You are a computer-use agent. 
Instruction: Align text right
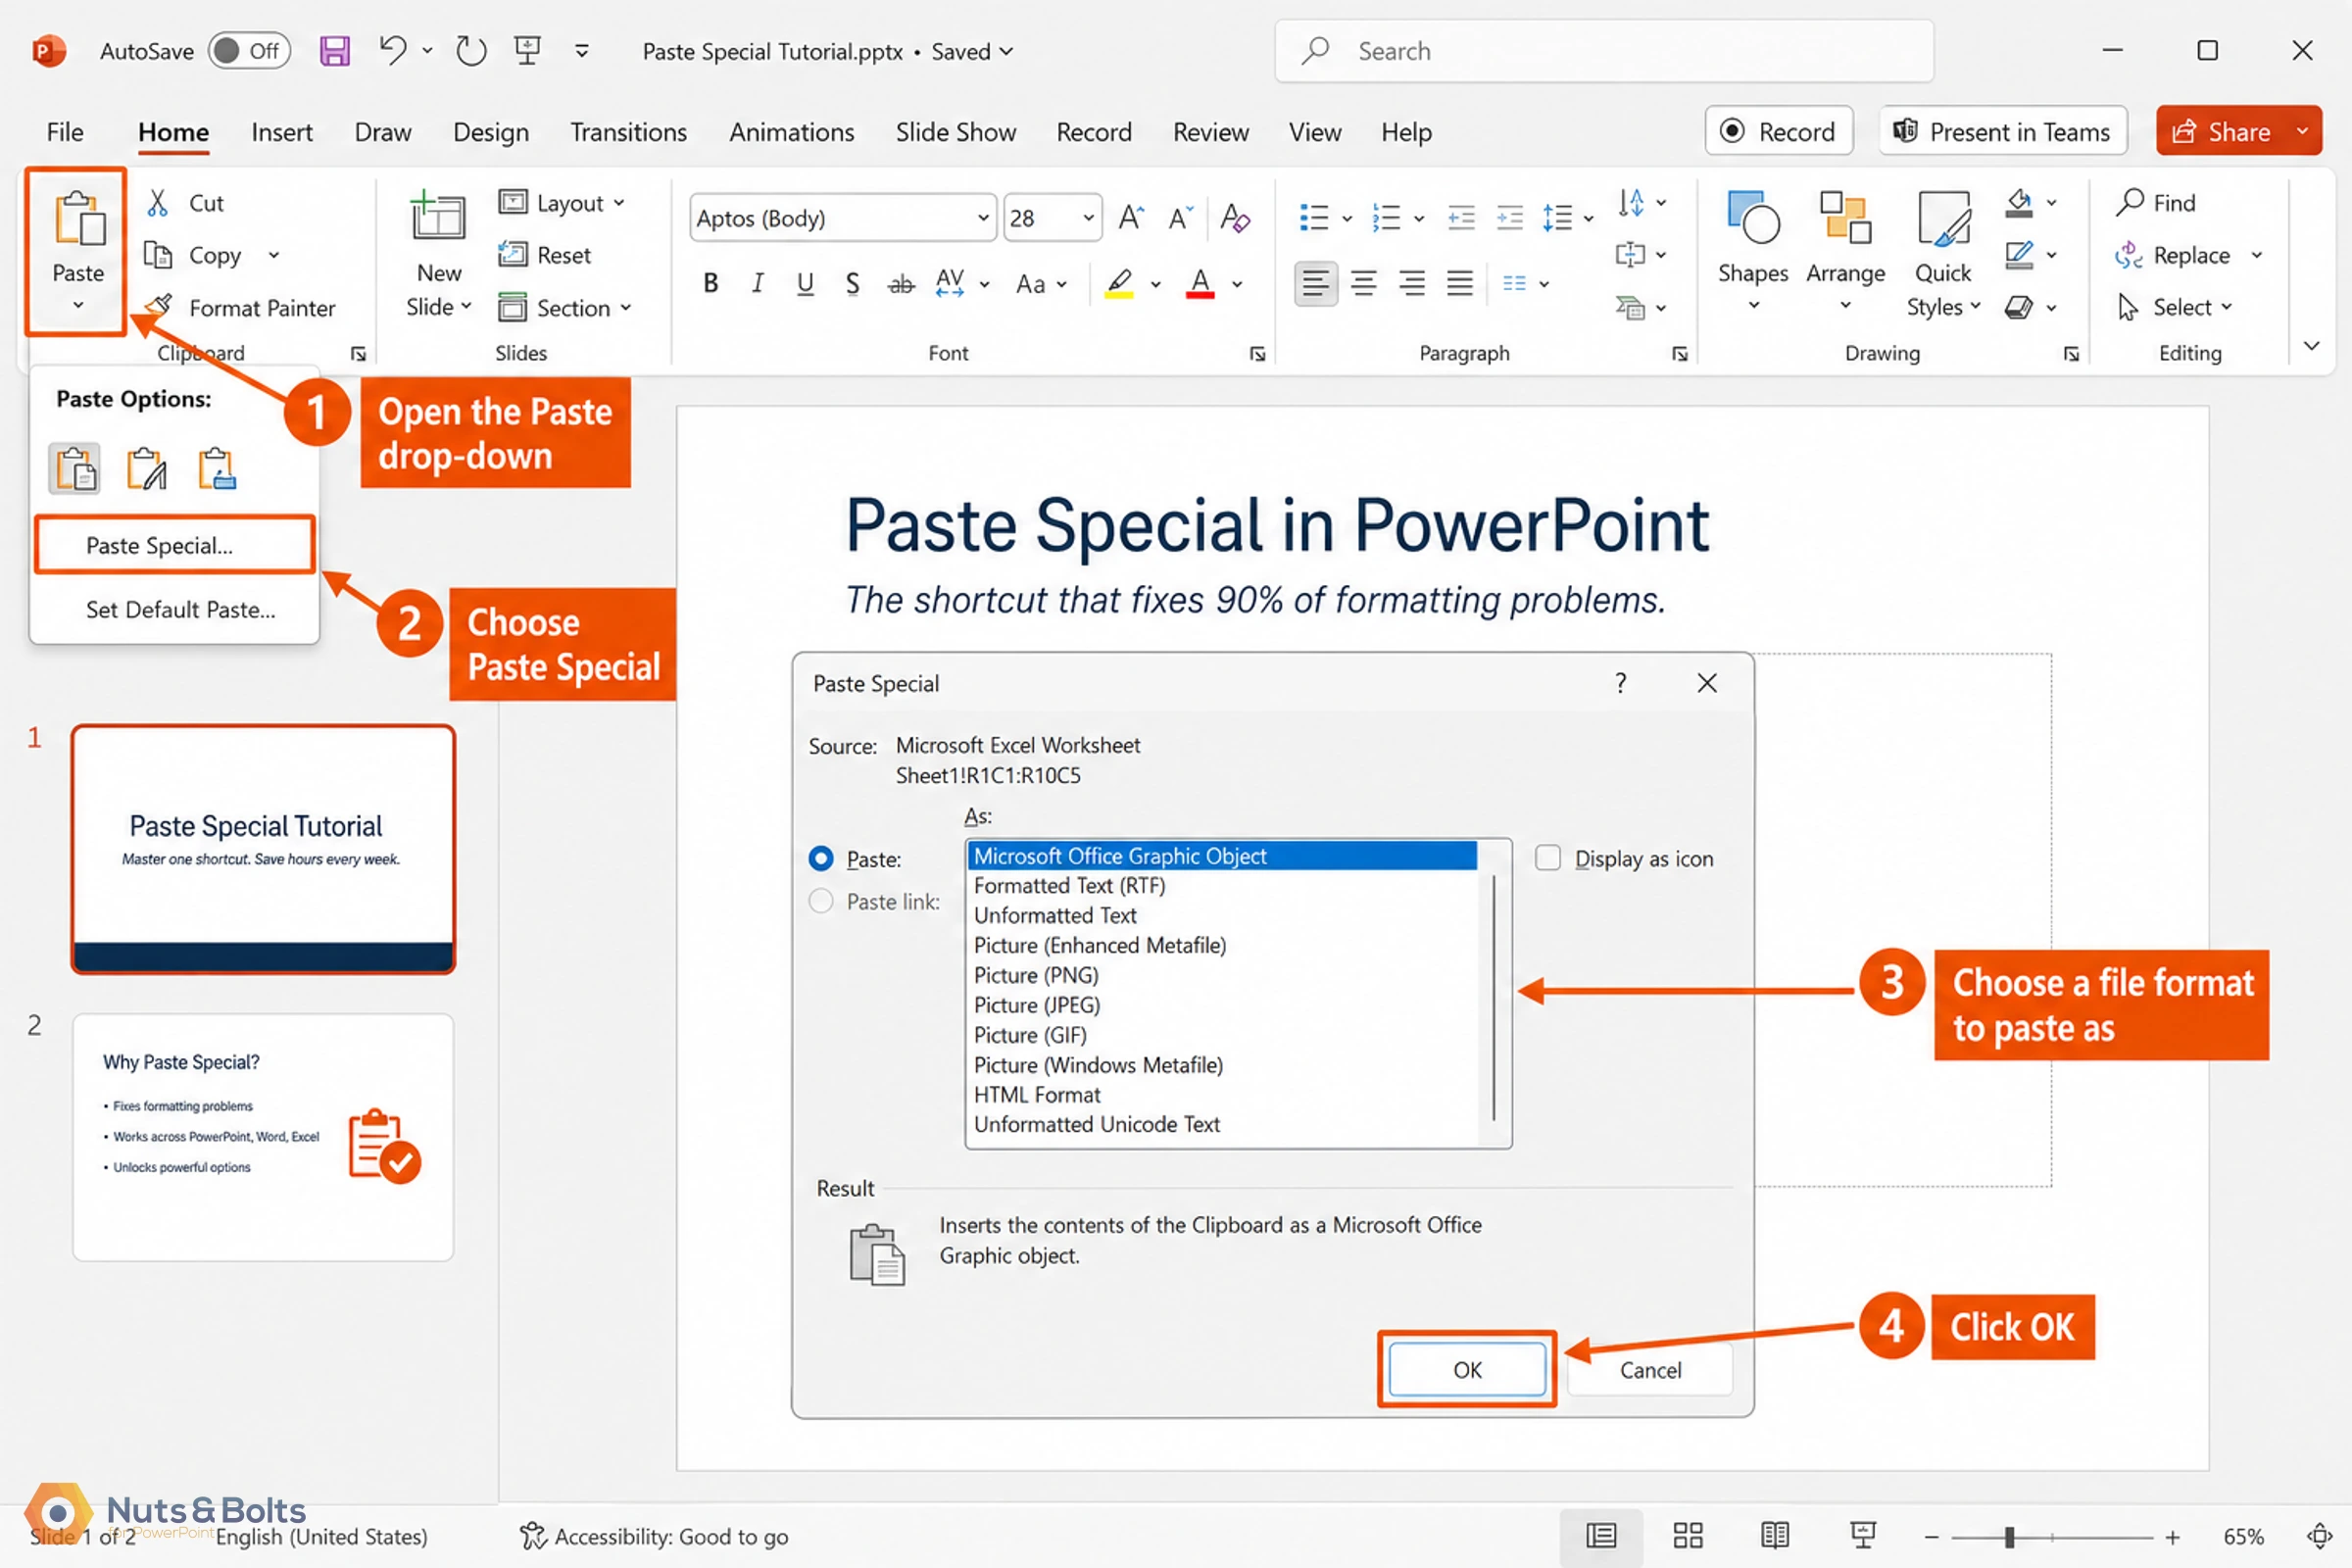coord(1411,284)
